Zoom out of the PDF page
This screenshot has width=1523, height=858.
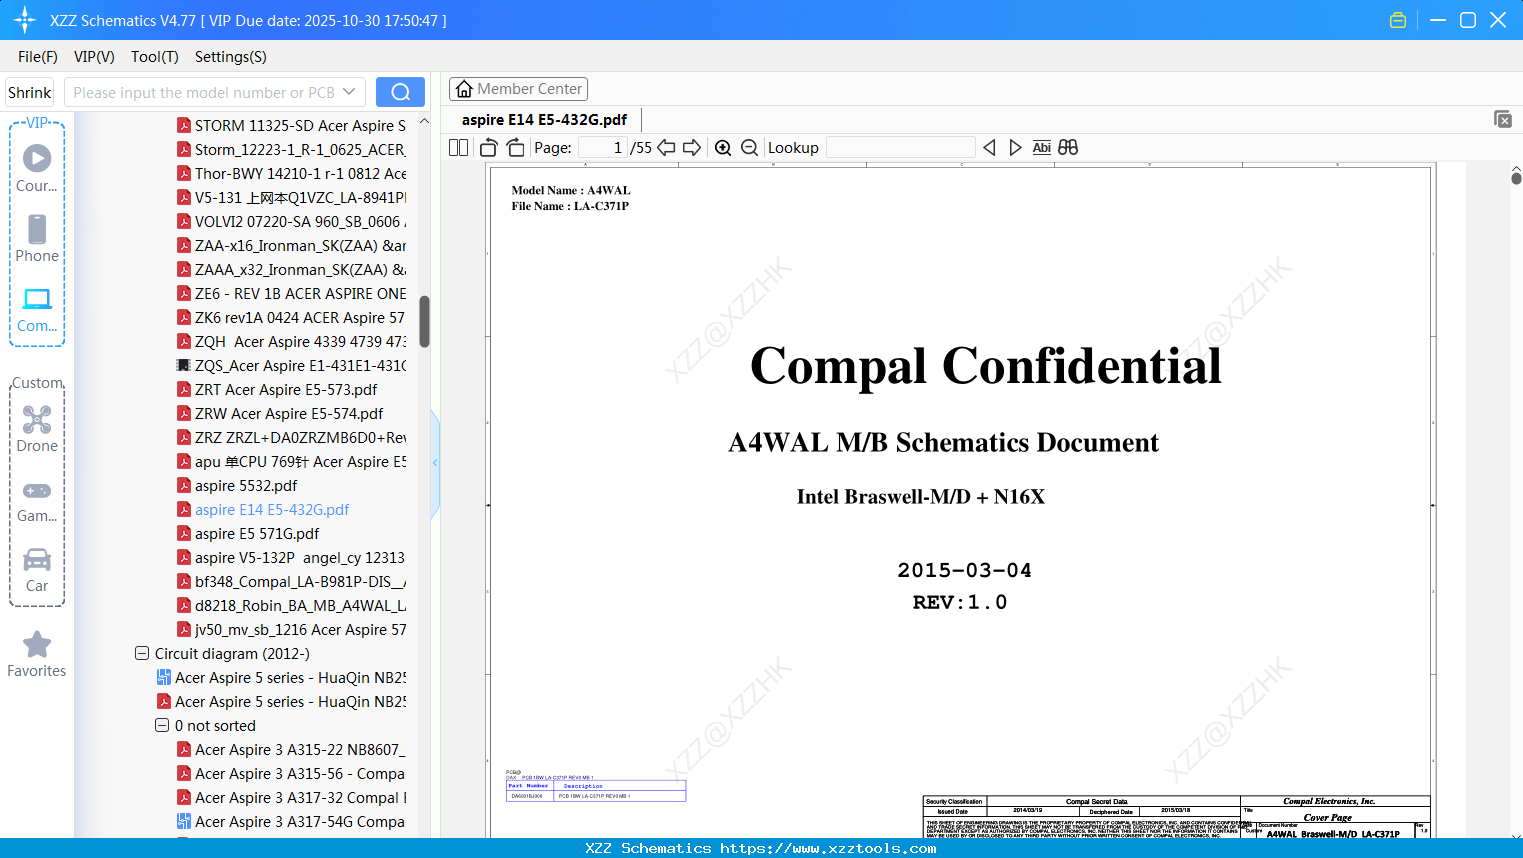click(x=749, y=148)
